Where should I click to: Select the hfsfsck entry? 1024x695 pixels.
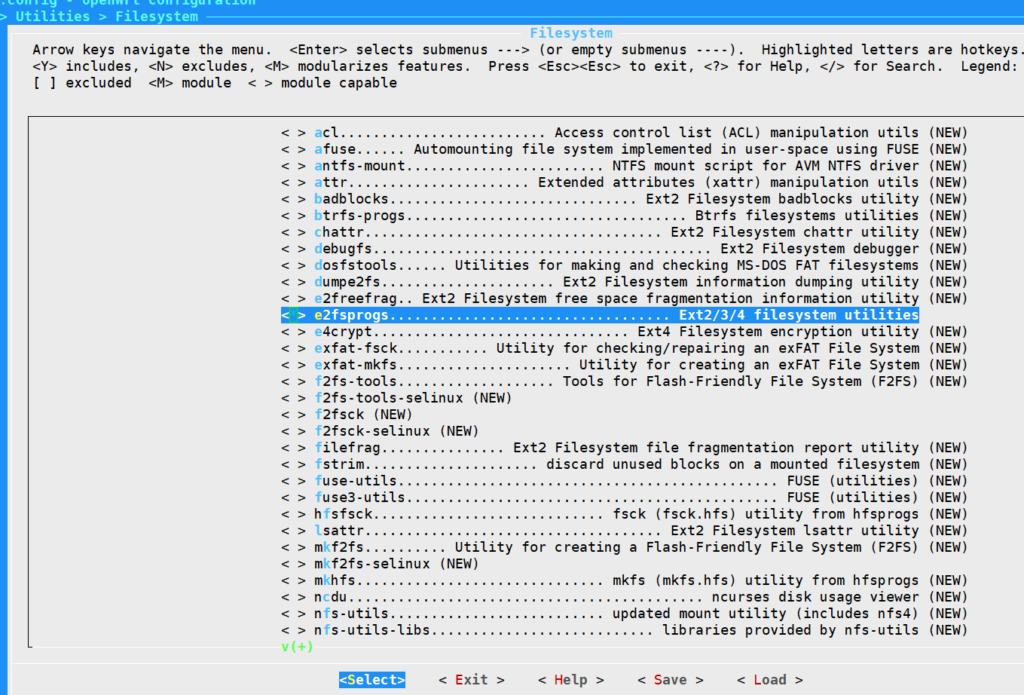point(624,515)
